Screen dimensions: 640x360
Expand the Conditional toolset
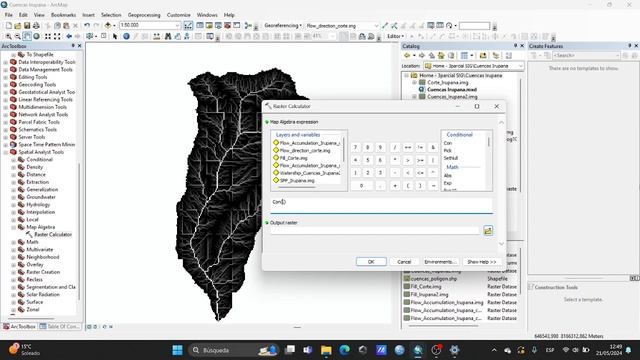tap(13, 160)
